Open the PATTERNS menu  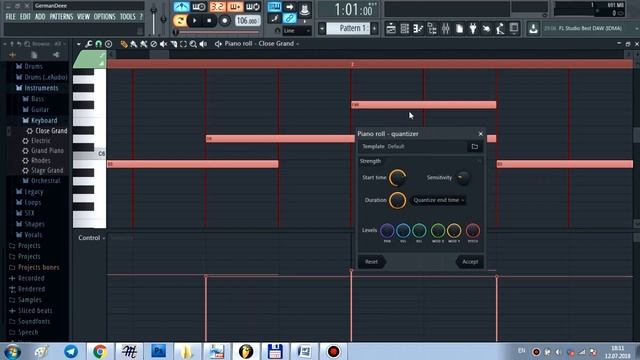(61, 17)
